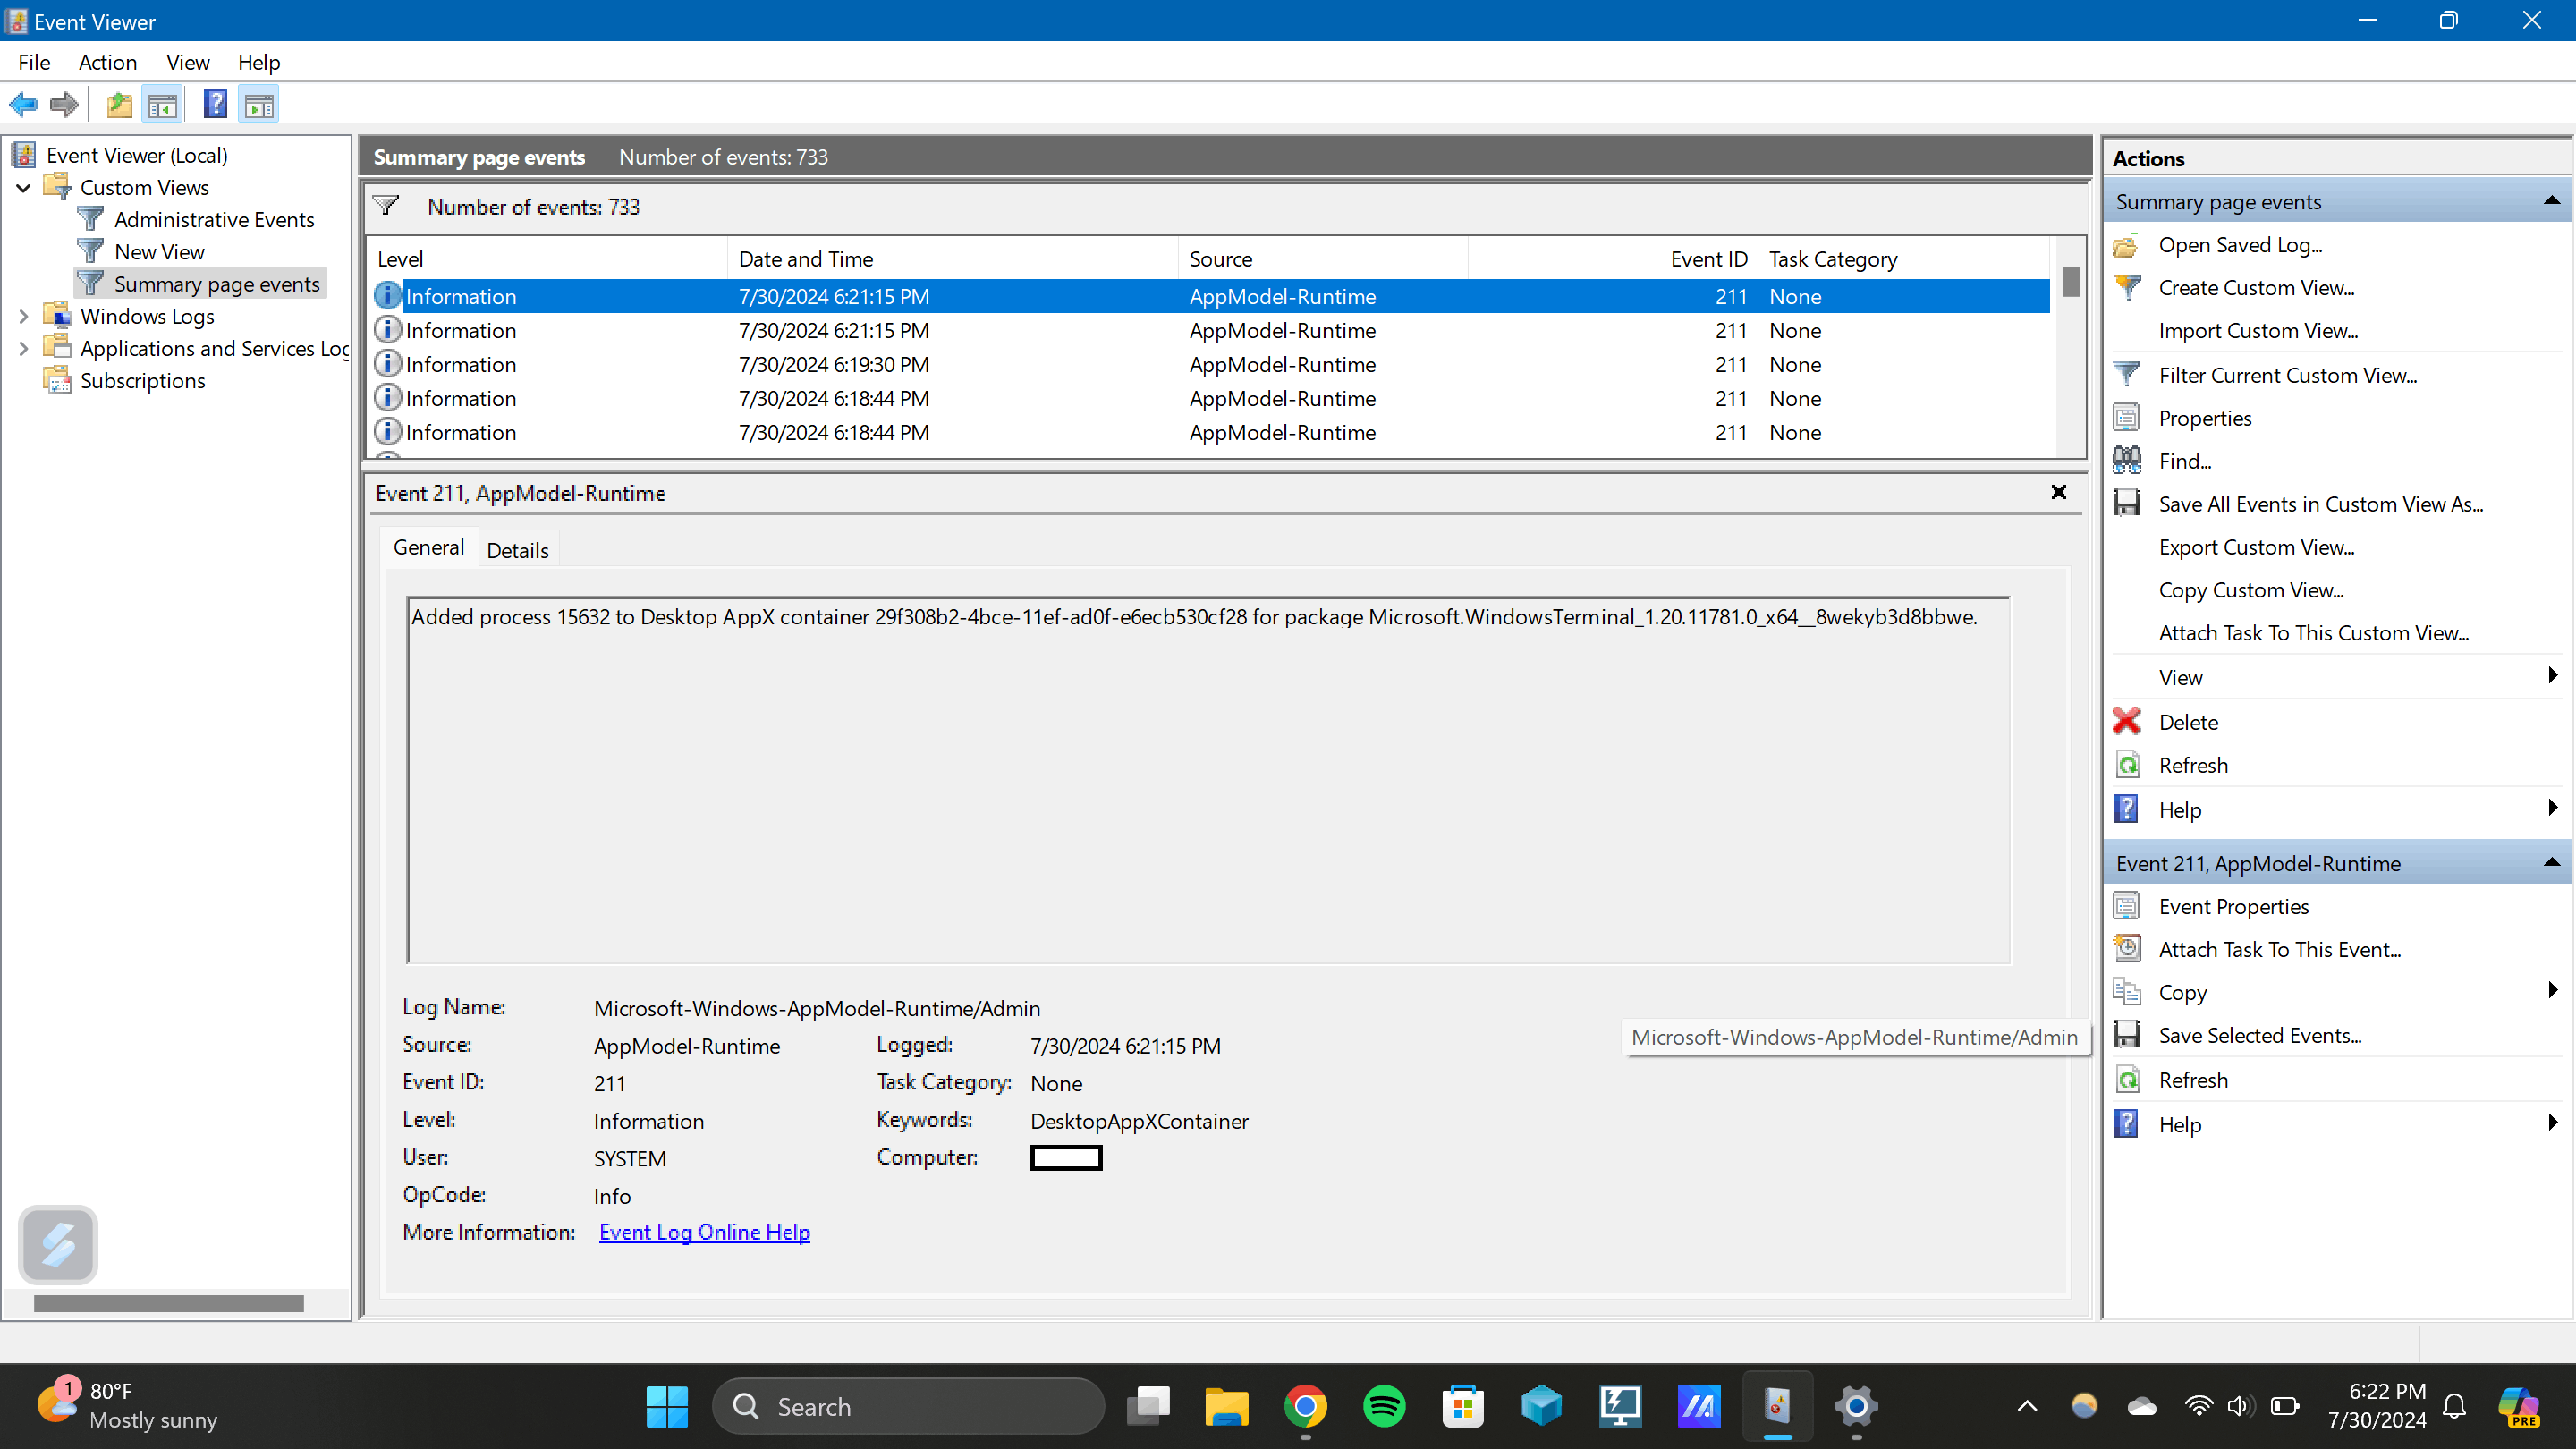
Task: Toggle the show/hide action pane toolbar button
Action: (259, 104)
